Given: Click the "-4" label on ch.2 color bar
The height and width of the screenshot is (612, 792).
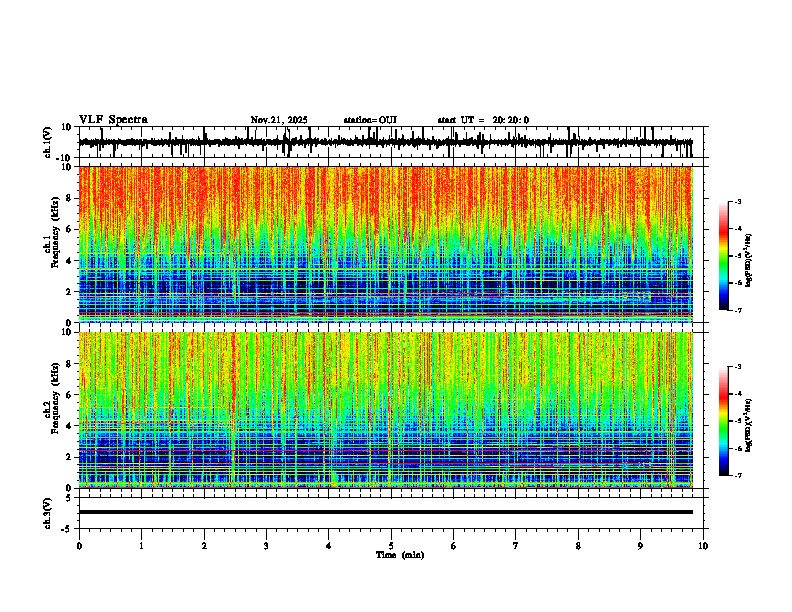Looking at the screenshot, I should pos(737,393).
